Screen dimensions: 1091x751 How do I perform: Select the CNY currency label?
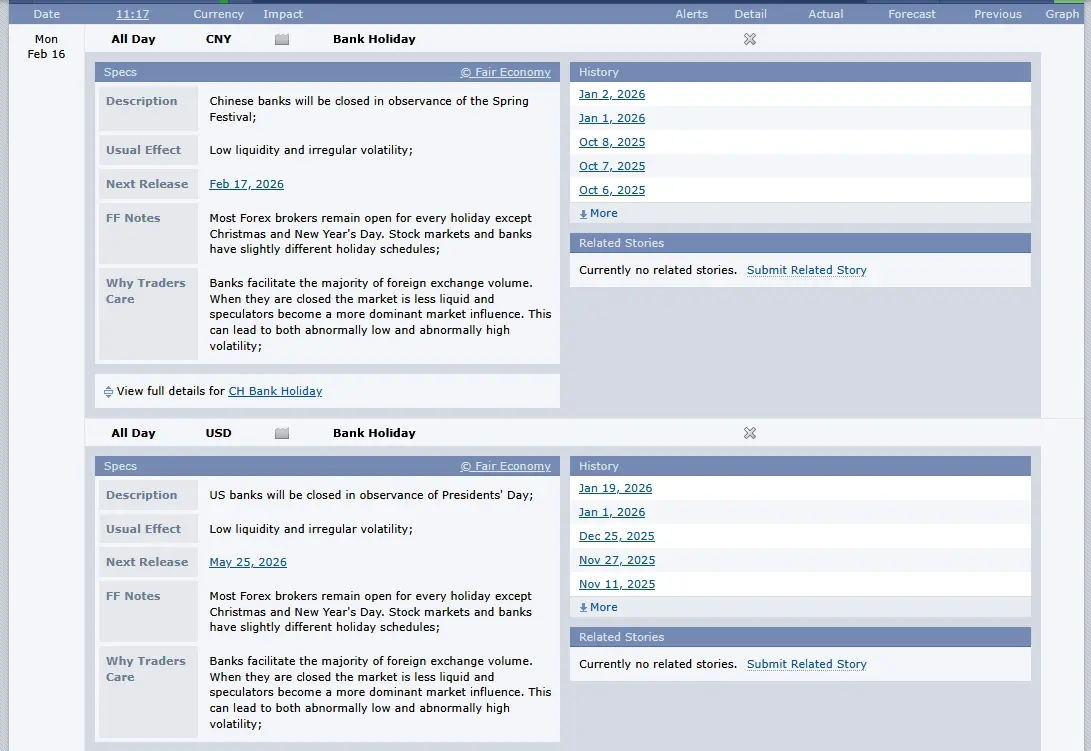[x=218, y=39]
